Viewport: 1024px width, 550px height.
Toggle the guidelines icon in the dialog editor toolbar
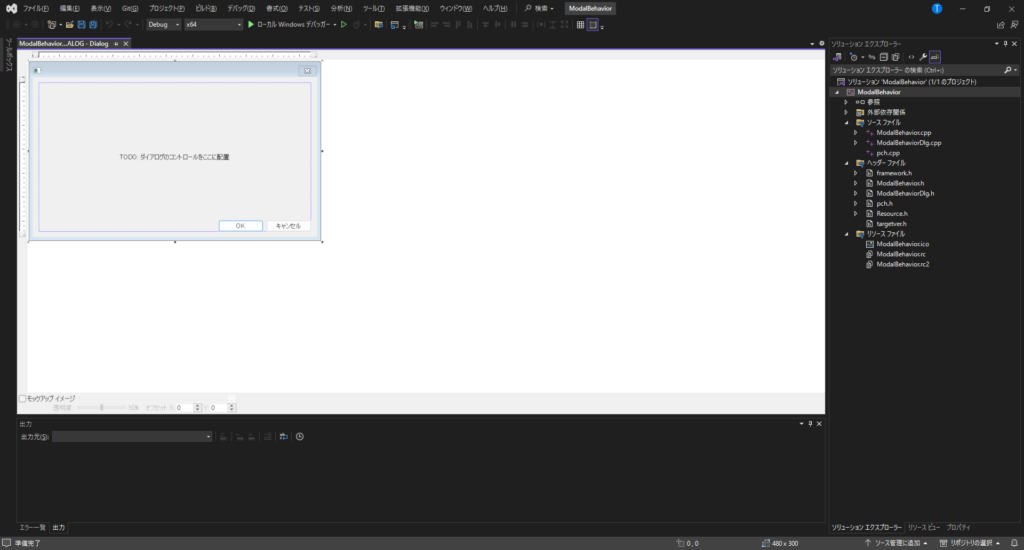coord(593,24)
